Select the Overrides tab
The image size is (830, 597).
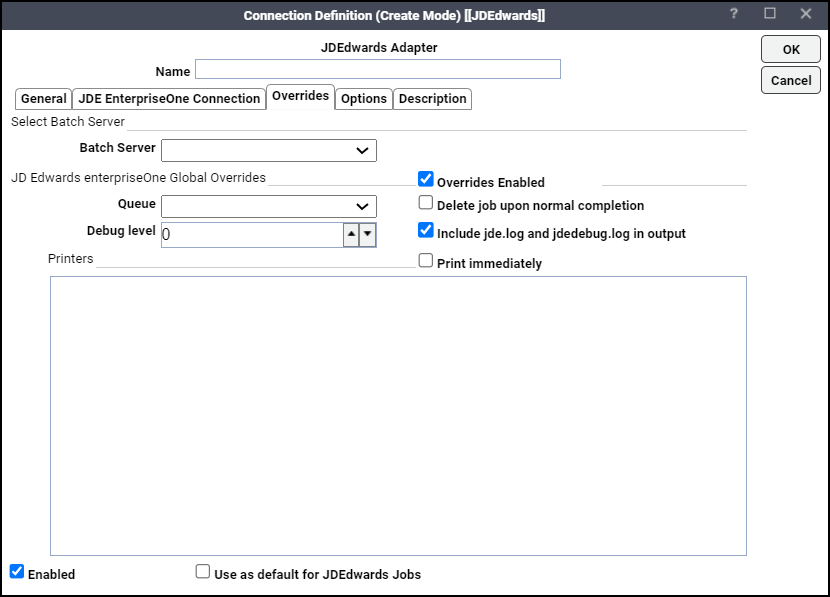(x=300, y=96)
